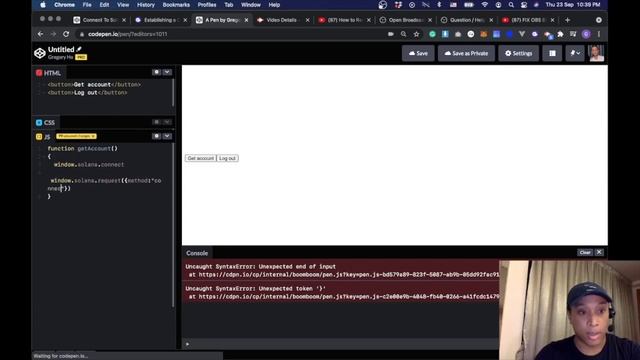Click the Get account button in preview
The height and width of the screenshot is (360, 640).
200,158
